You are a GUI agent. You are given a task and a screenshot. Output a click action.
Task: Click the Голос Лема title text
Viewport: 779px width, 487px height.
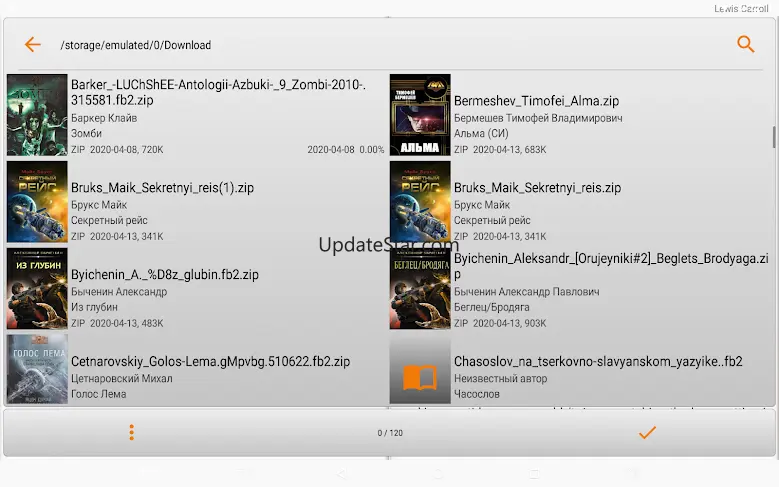pos(98,394)
